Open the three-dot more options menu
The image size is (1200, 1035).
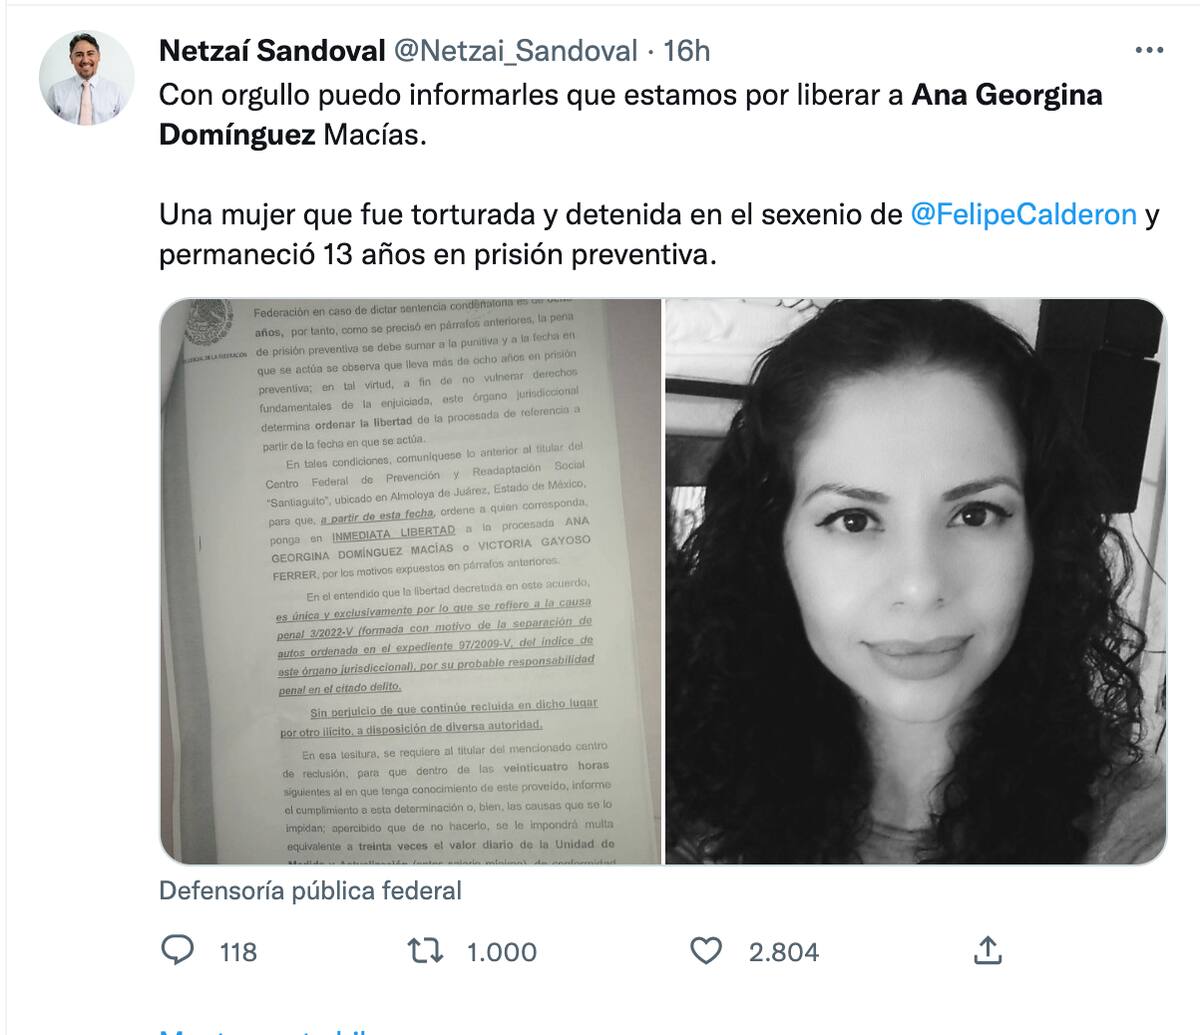tap(1146, 50)
